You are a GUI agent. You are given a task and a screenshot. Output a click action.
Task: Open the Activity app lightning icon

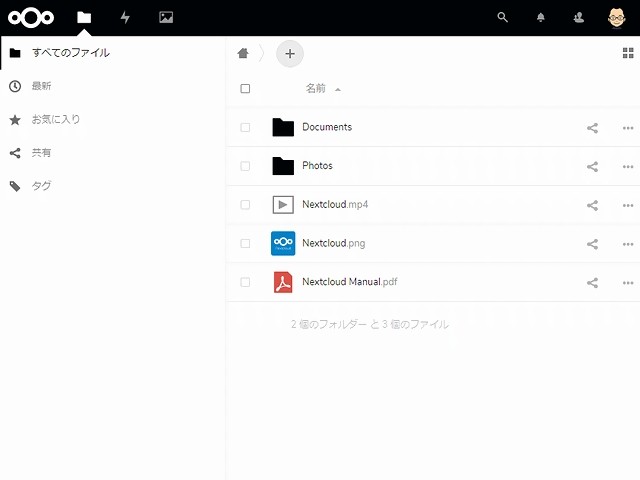125,17
